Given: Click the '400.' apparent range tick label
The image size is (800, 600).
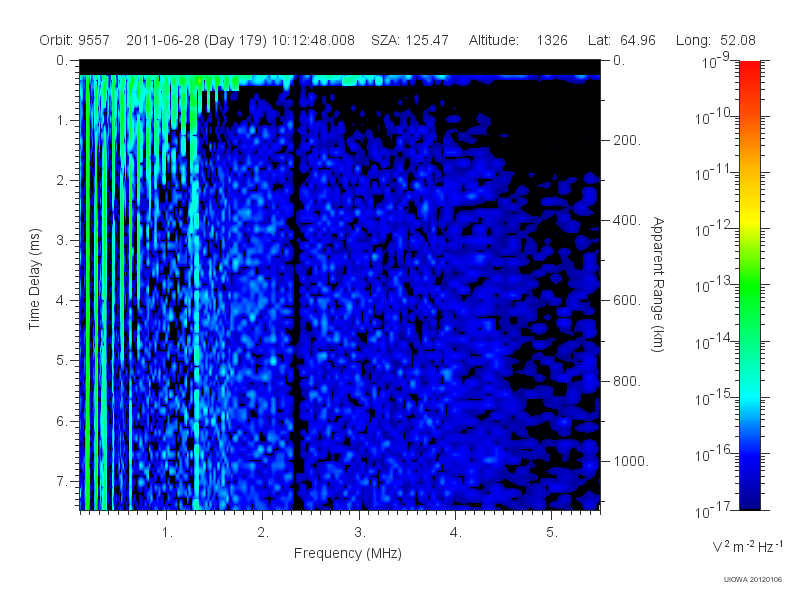Looking at the screenshot, I should [627, 220].
